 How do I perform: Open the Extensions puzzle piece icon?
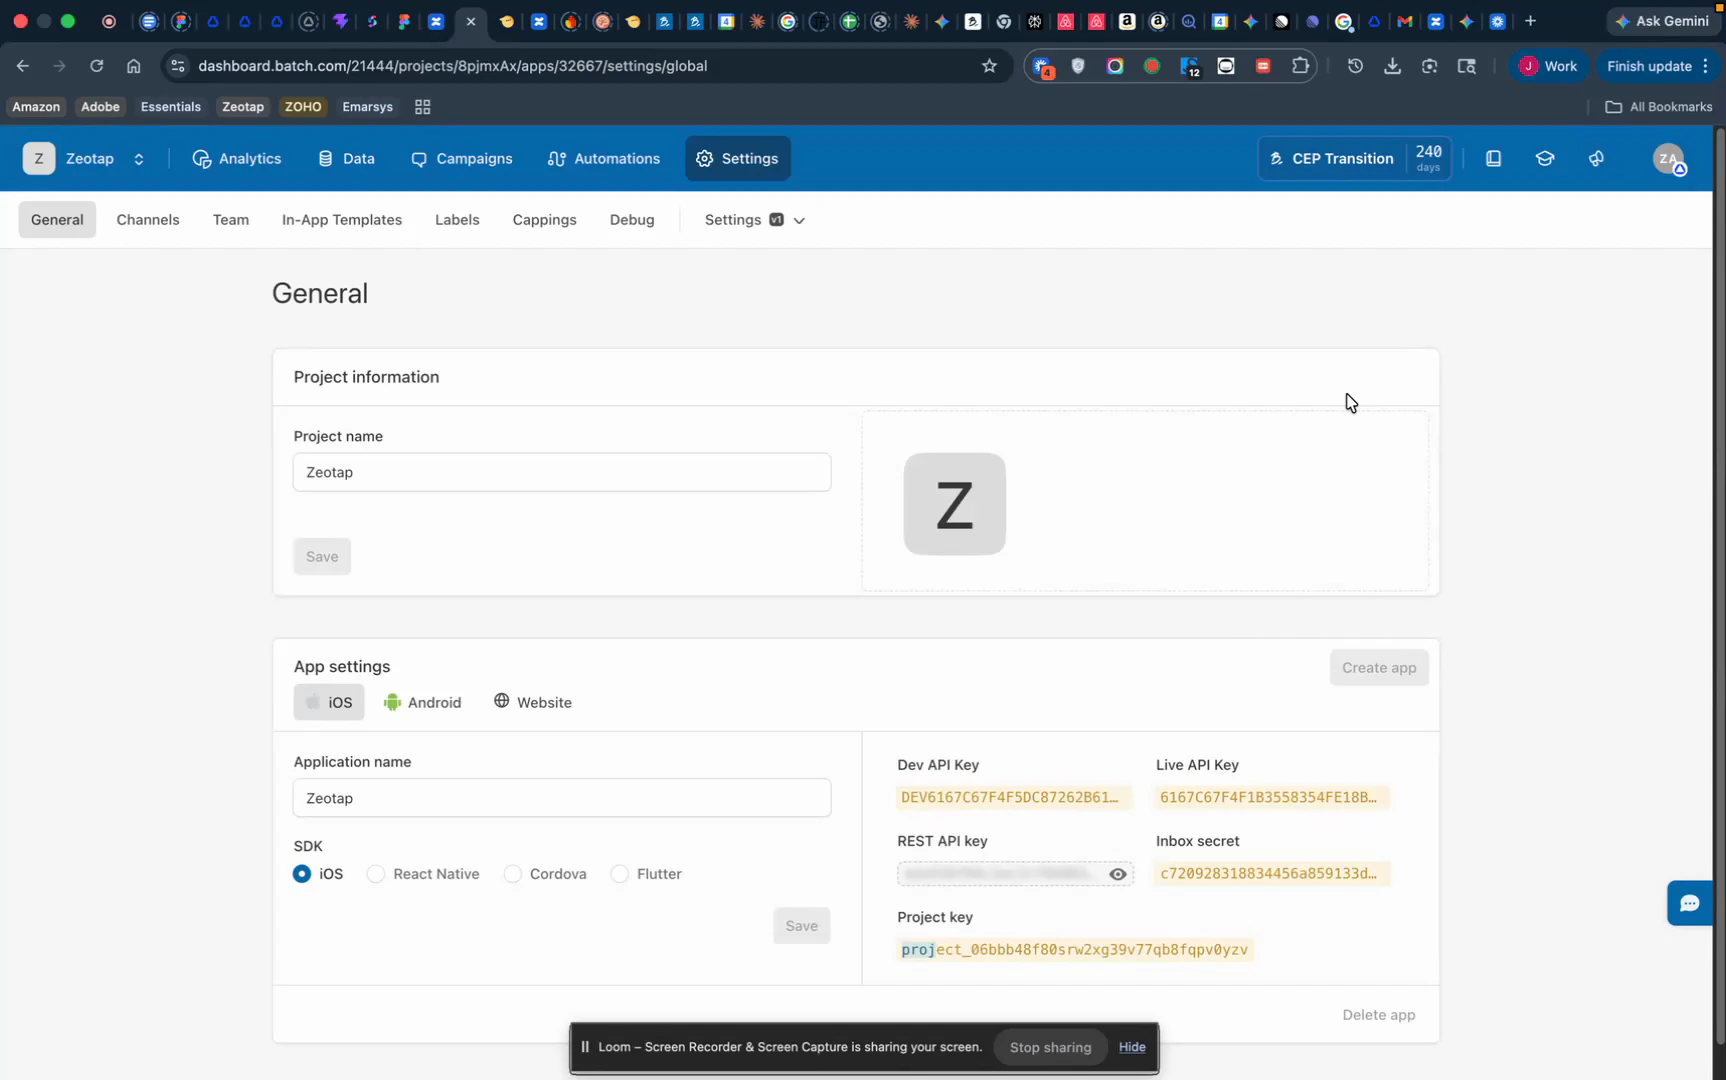point(1300,66)
